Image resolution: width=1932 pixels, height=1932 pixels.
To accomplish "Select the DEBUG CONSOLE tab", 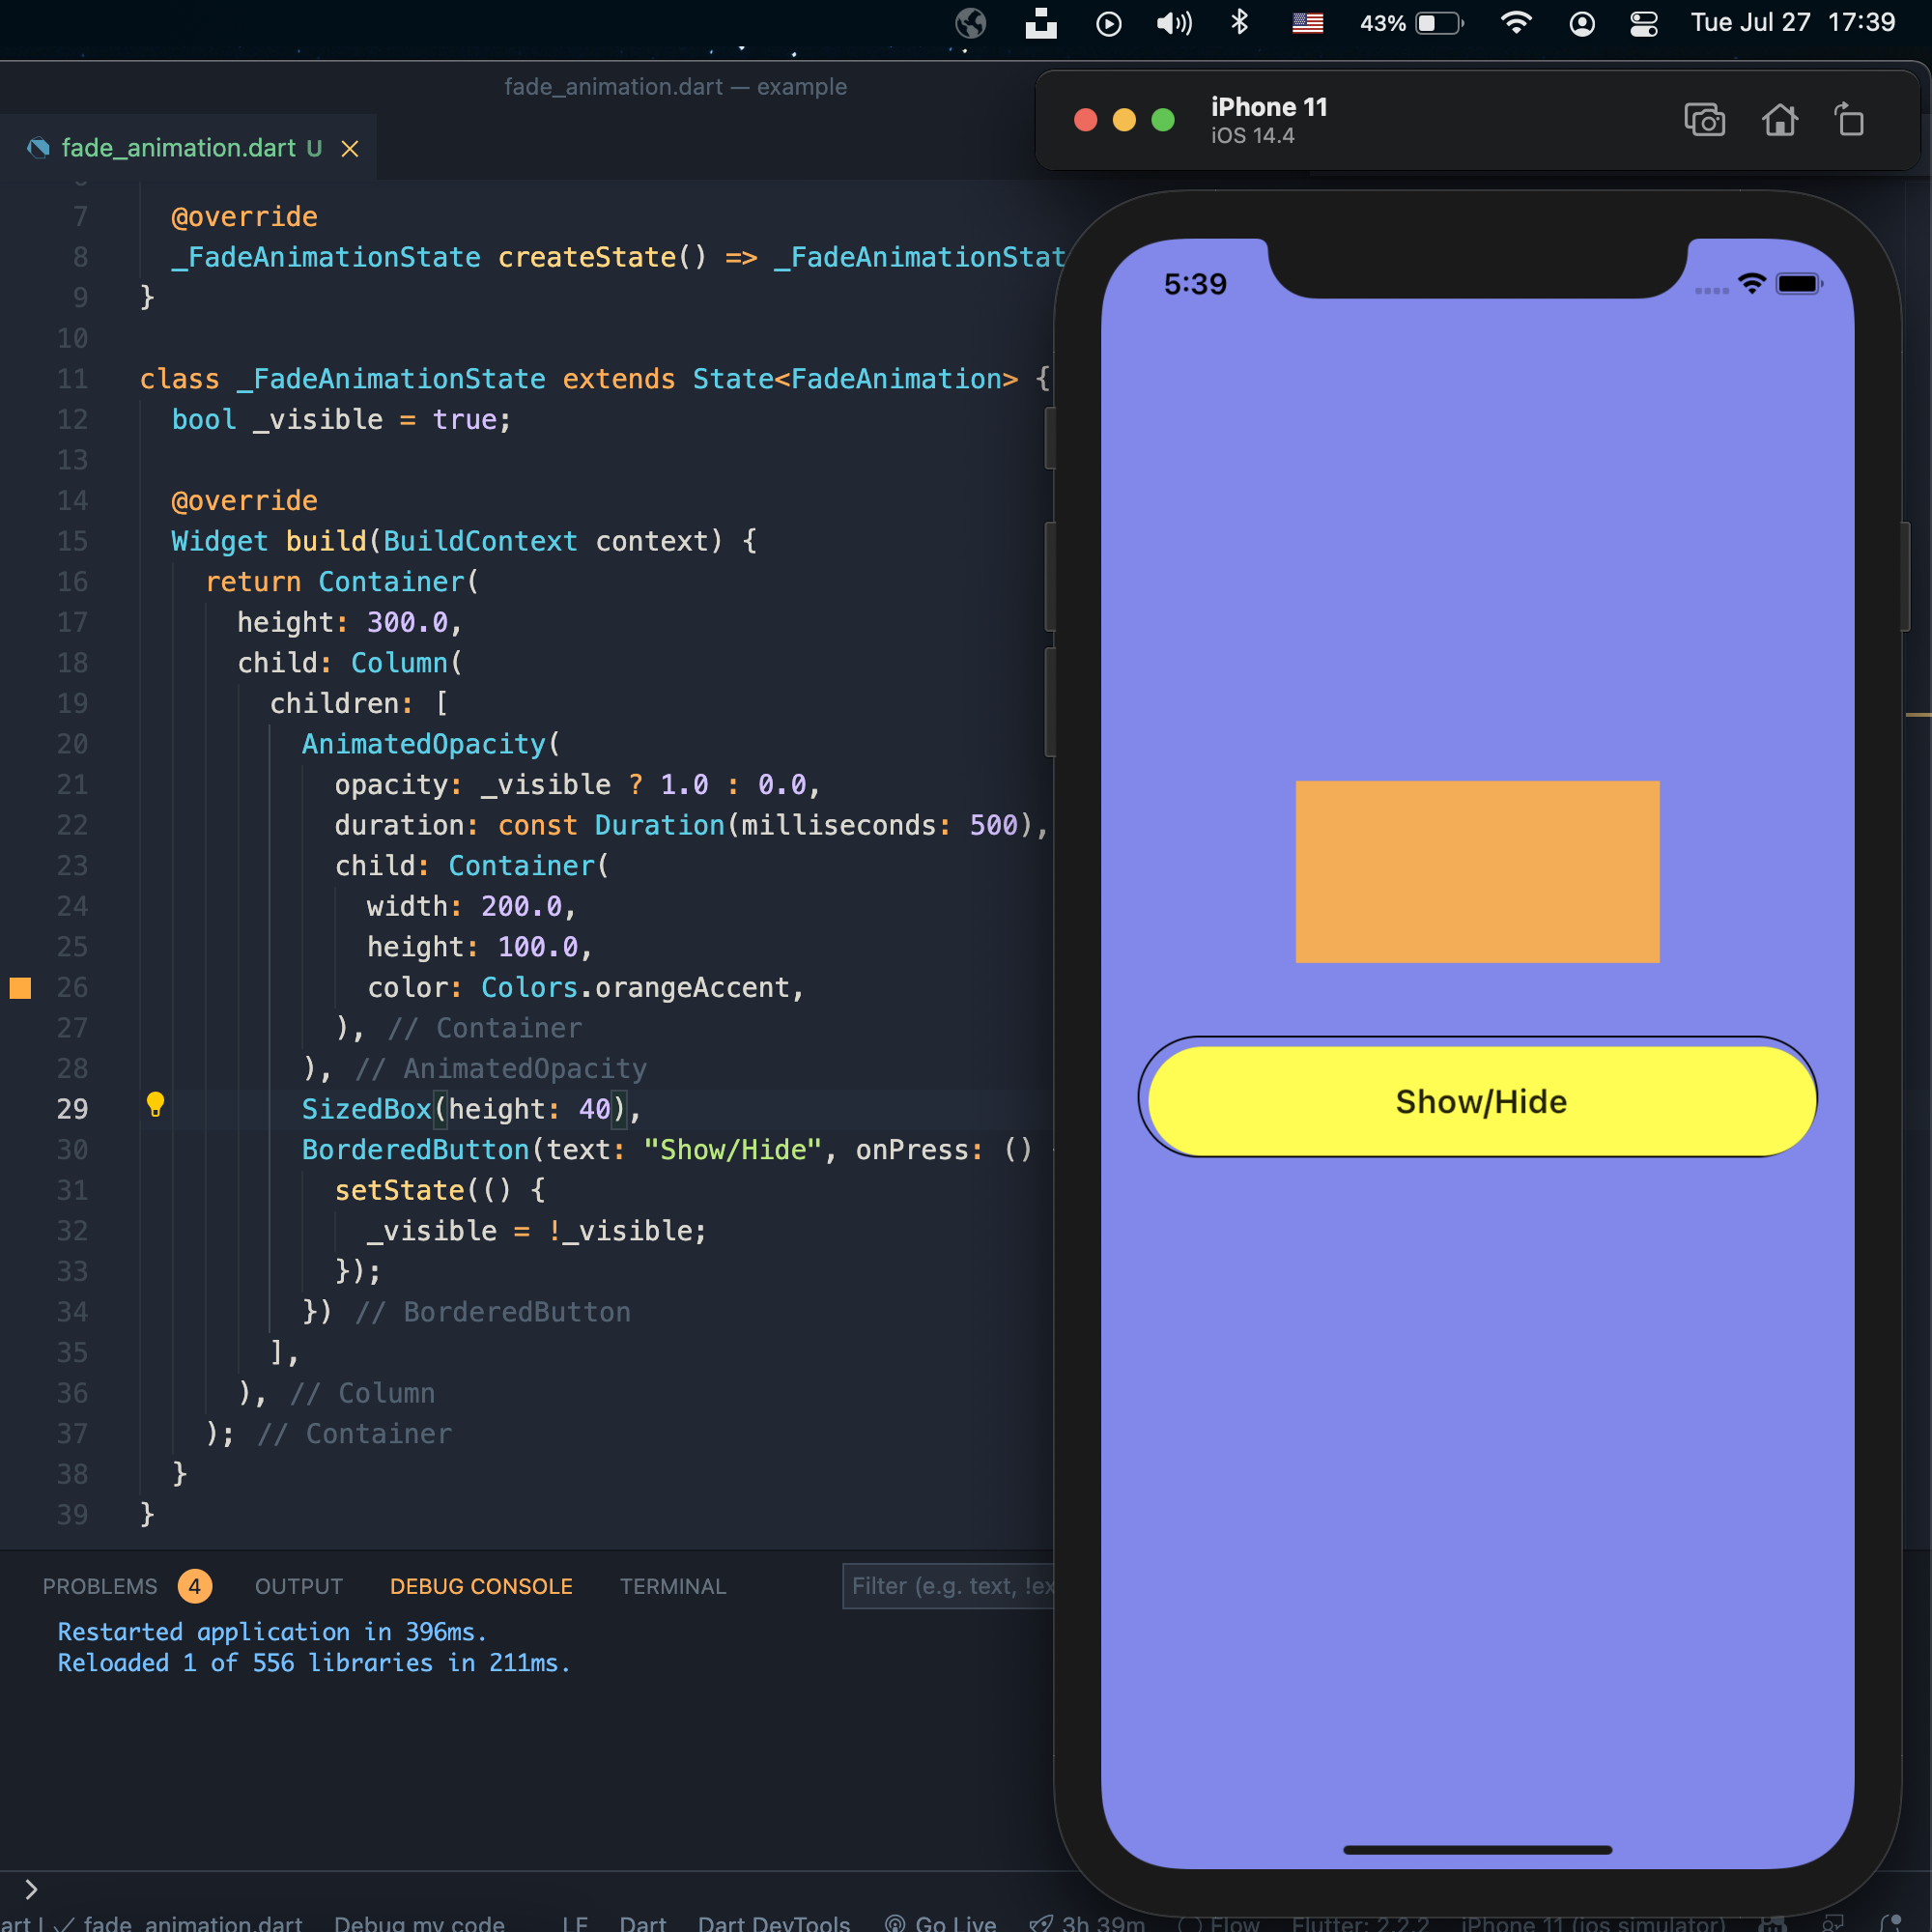I will 481,1586.
